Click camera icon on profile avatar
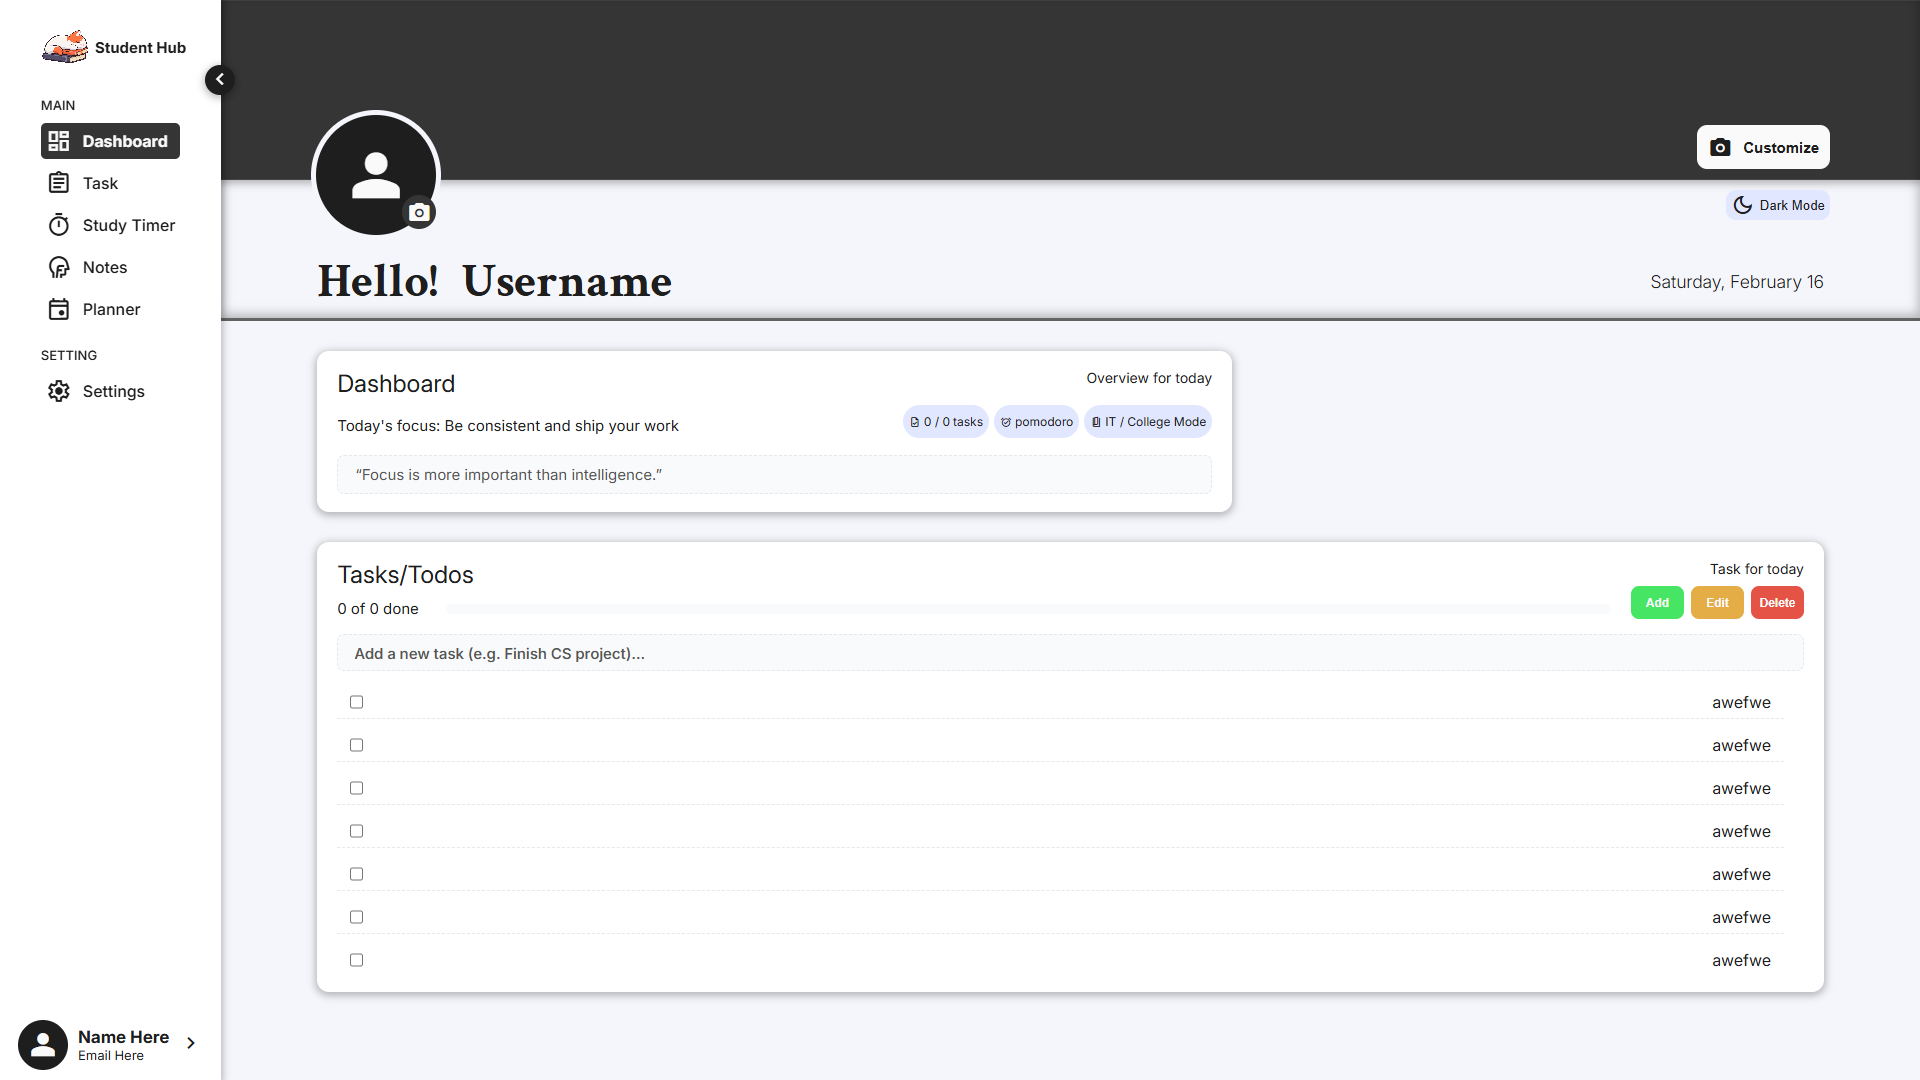The width and height of the screenshot is (1920, 1080). [419, 212]
